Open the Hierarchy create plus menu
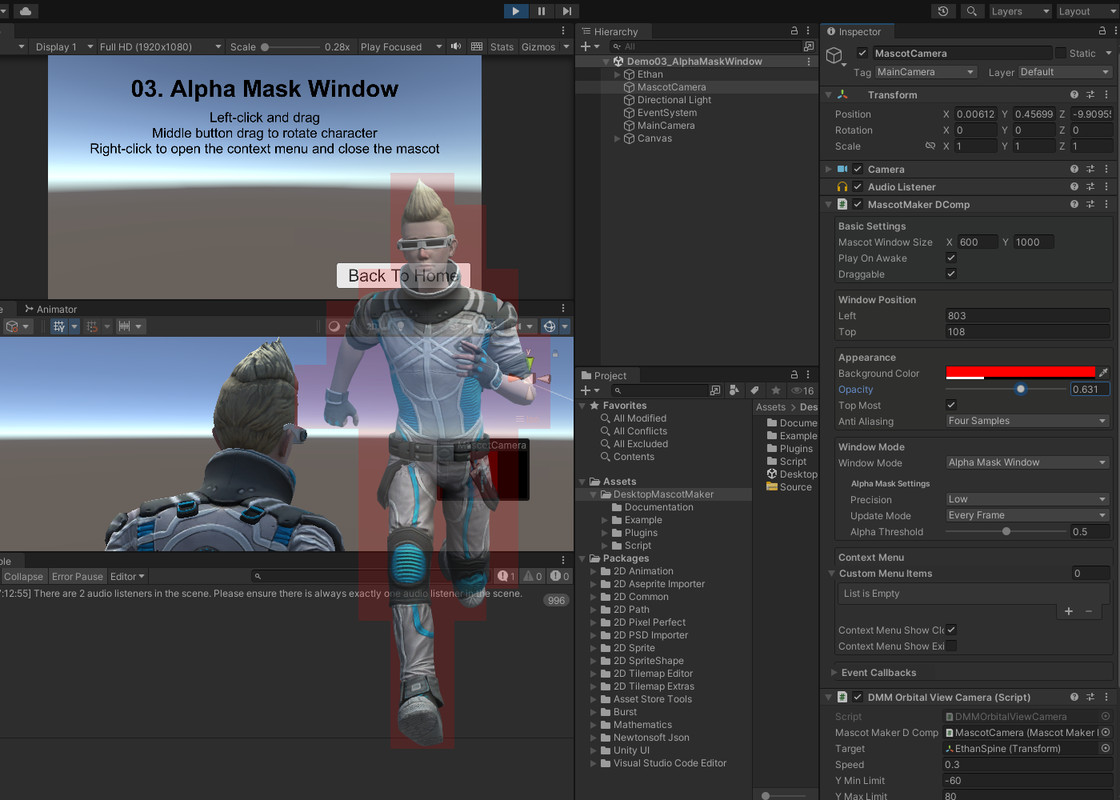1120x800 pixels. click(x=586, y=47)
